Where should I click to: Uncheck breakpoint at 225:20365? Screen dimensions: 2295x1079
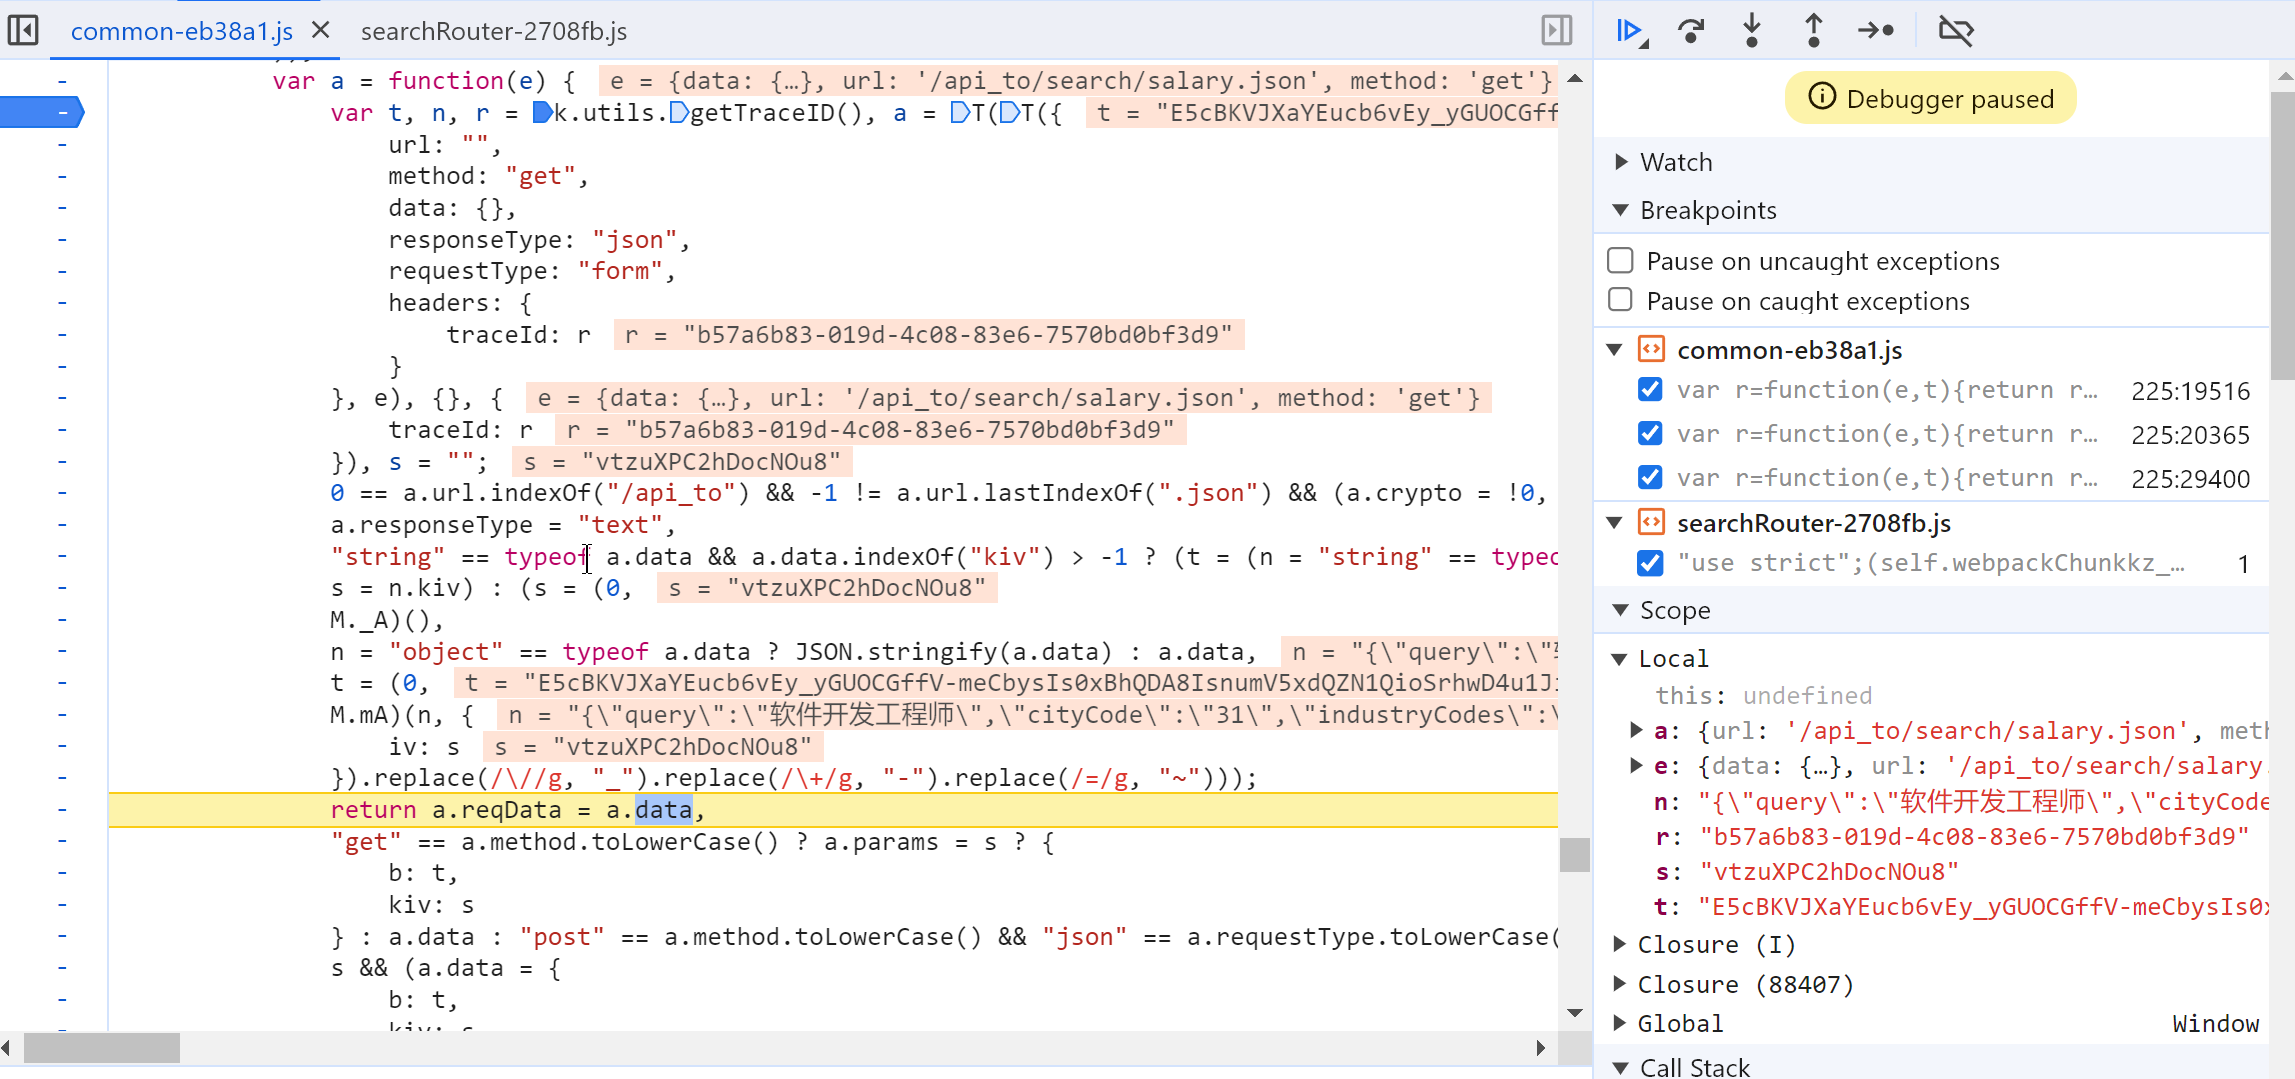[1650, 433]
